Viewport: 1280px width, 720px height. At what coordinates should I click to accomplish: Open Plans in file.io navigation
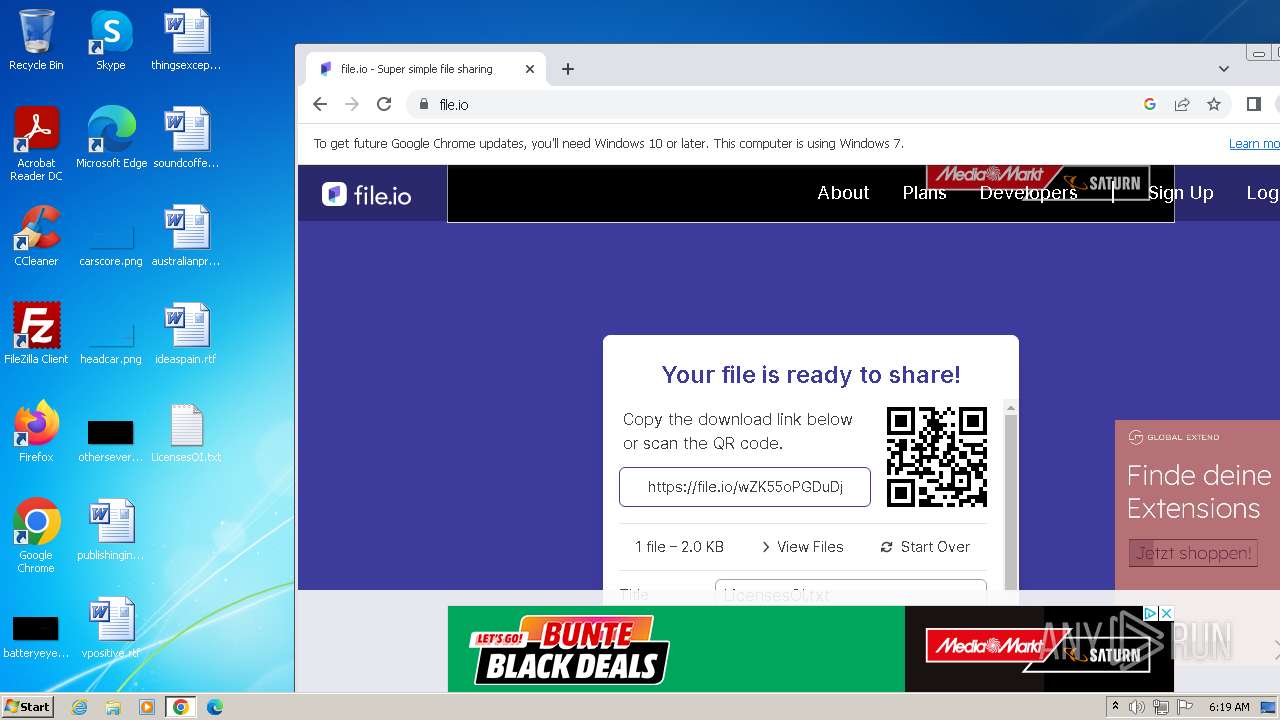924,193
